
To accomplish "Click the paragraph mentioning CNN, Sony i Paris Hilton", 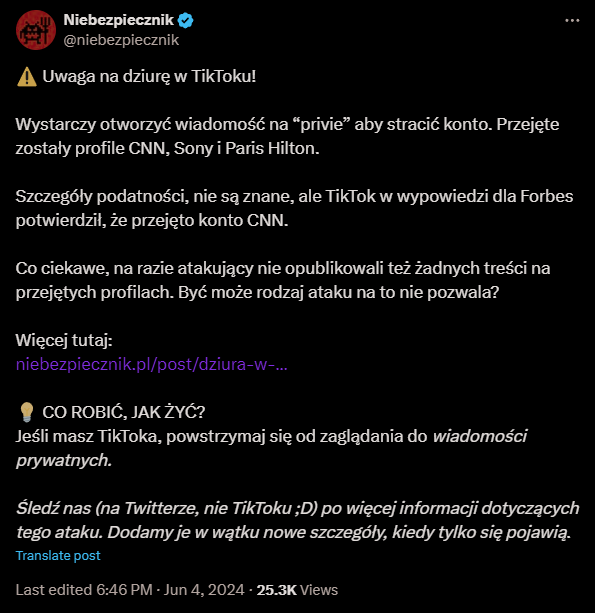I will [x=287, y=136].
